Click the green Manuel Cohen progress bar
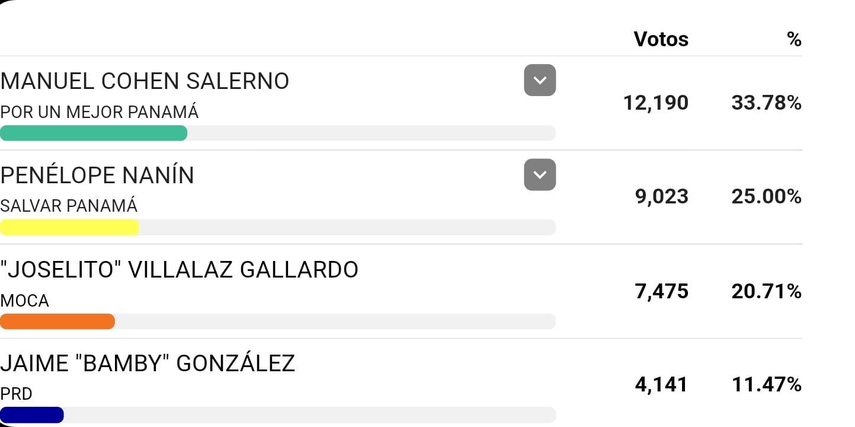The height and width of the screenshot is (427, 855). point(94,133)
